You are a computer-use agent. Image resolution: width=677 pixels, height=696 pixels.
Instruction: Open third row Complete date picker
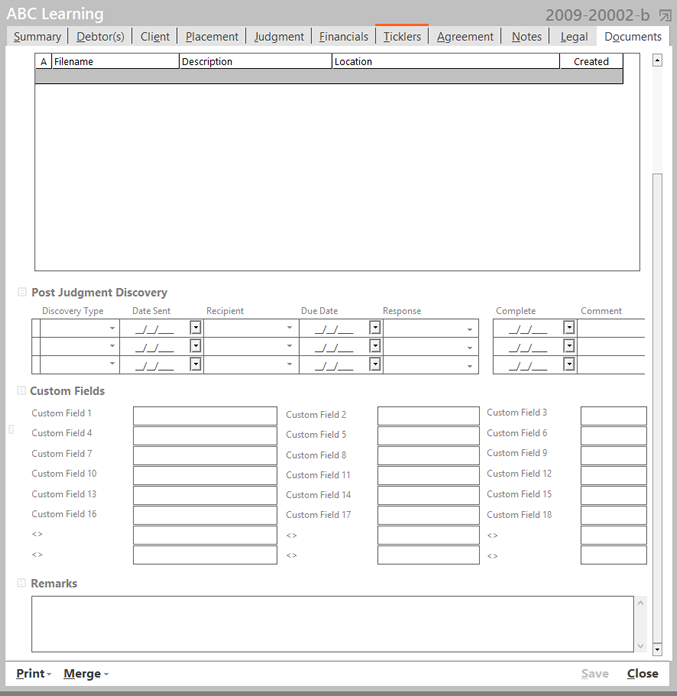[569, 364]
